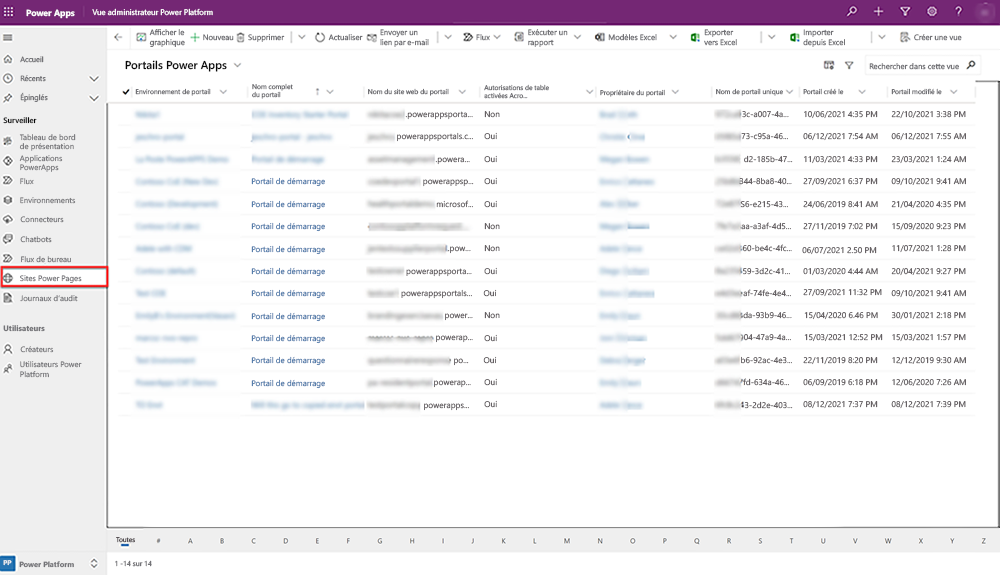Viewport: 1000px width, 575px height.
Task: Open the Portail créé le column menu
Action: coord(862,92)
